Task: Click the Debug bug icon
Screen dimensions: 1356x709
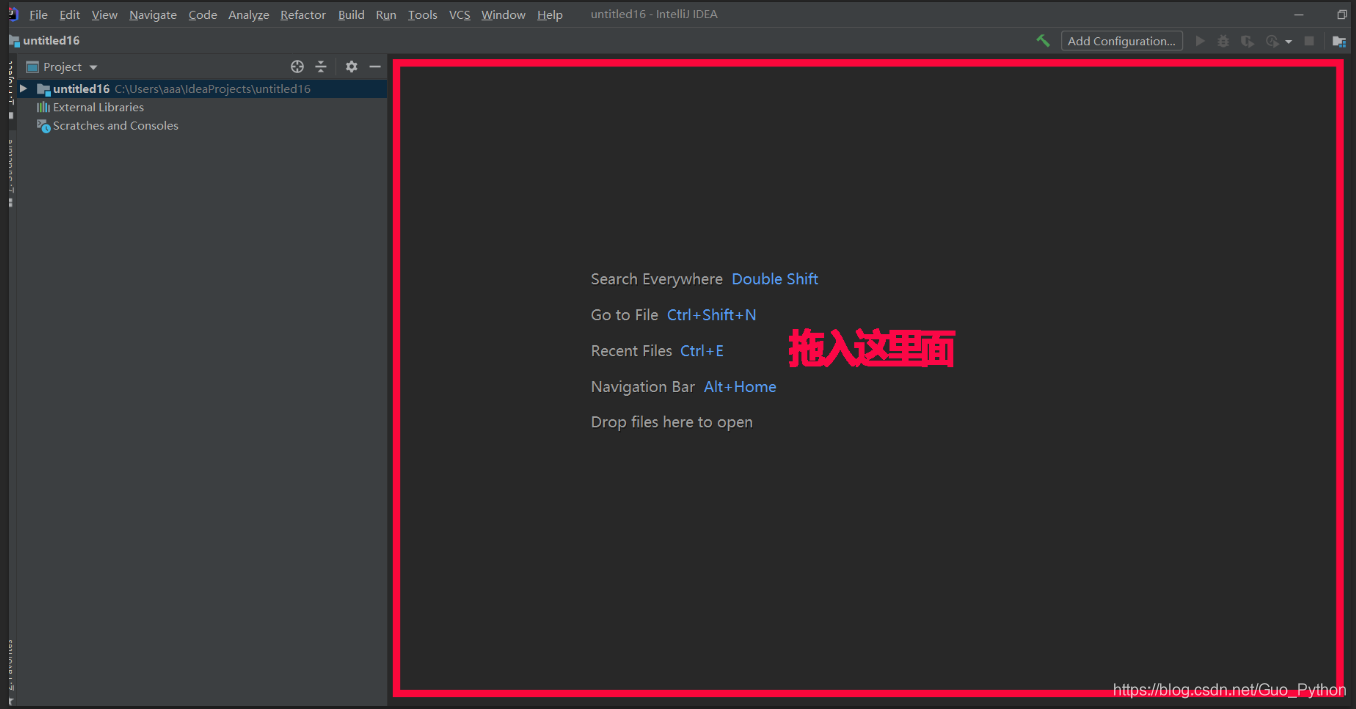Action: [1223, 41]
